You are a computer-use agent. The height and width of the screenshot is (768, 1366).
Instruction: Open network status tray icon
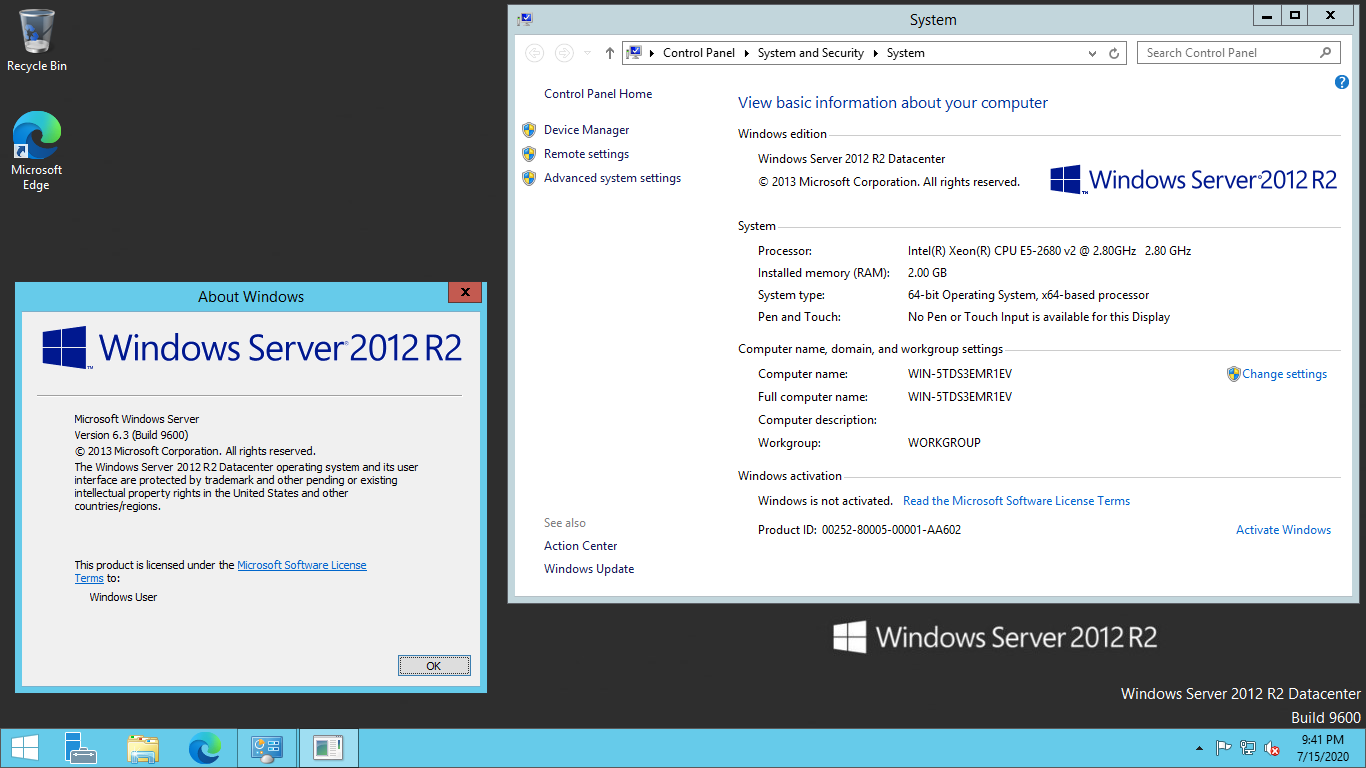(x=1248, y=748)
